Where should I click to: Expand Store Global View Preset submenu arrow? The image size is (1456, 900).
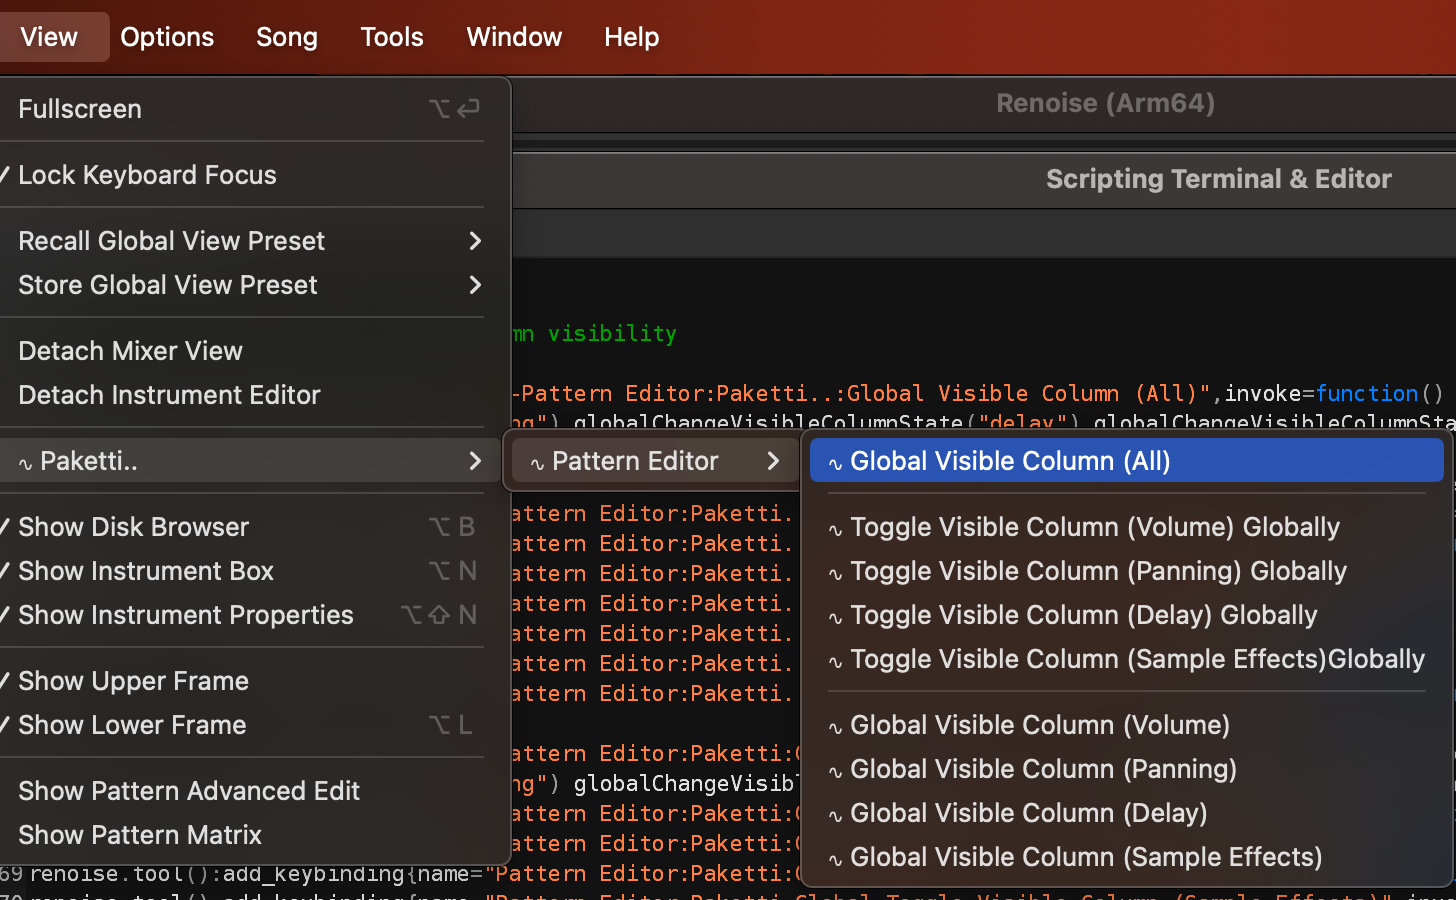475,285
